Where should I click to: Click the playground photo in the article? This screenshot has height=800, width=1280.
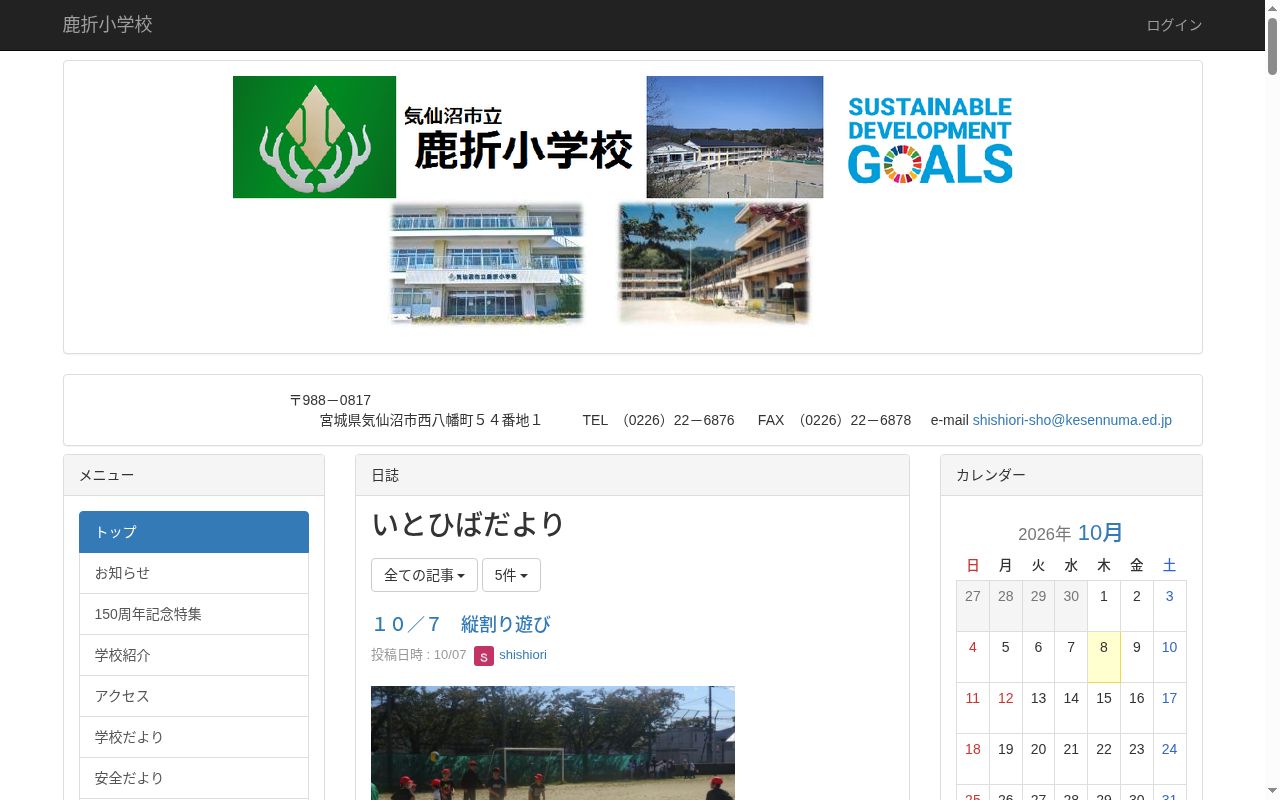point(553,743)
